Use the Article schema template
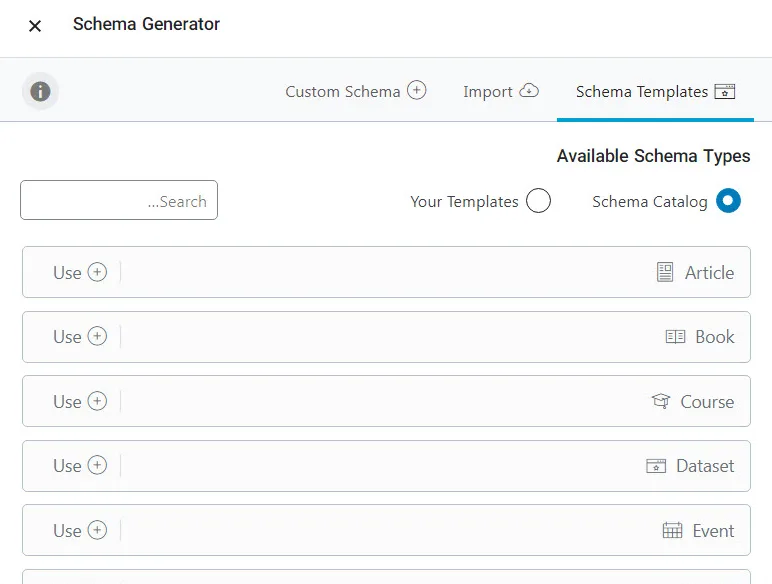This screenshot has height=584, width=772. [x=80, y=272]
